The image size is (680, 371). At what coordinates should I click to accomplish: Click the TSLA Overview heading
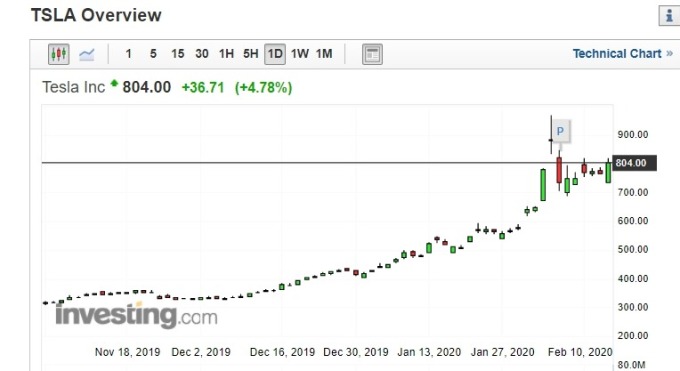[x=96, y=15]
